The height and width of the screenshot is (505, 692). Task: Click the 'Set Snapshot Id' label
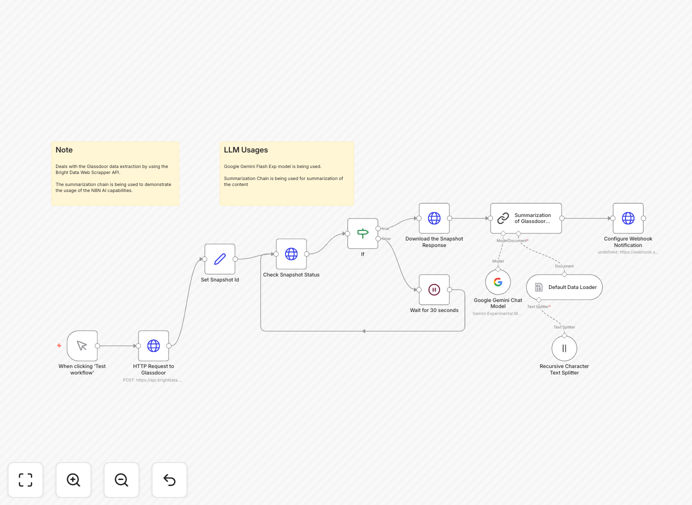[x=220, y=280]
